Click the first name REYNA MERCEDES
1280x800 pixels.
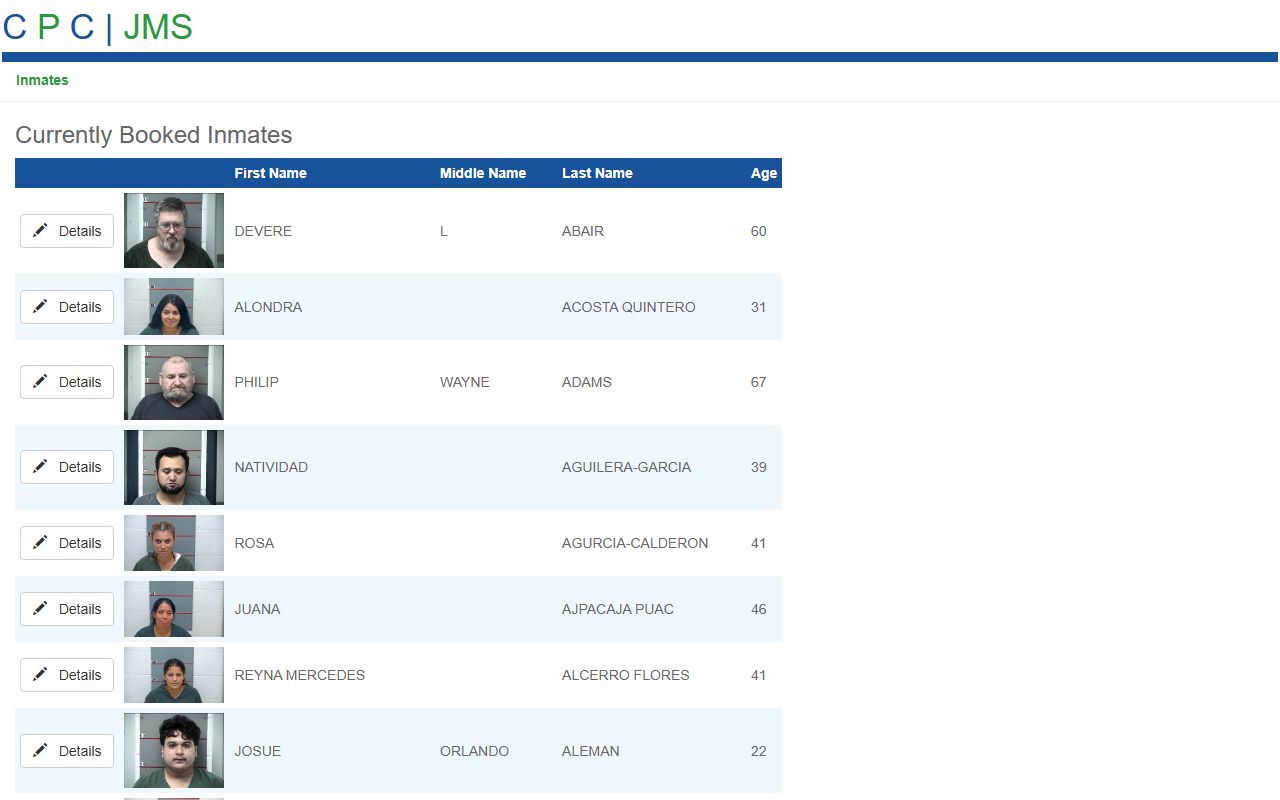[300, 675]
